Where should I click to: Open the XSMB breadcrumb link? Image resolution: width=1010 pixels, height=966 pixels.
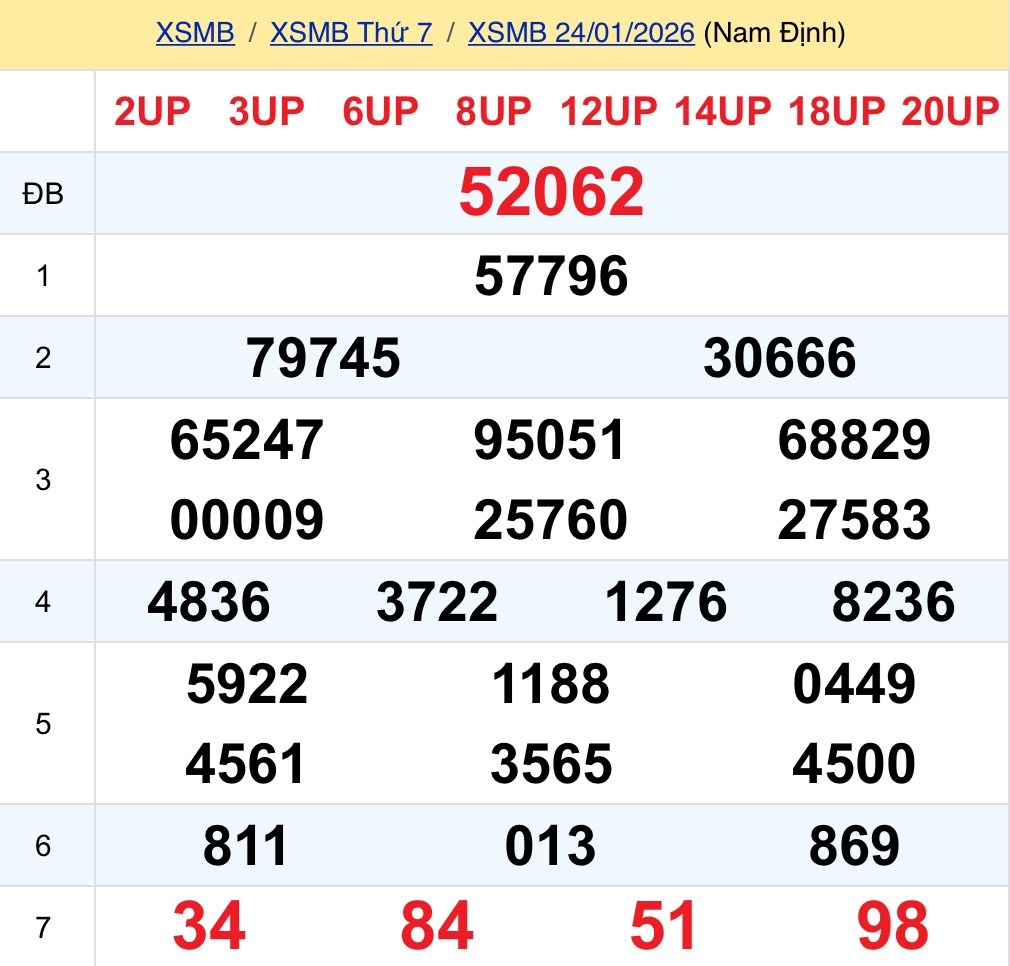[195, 33]
